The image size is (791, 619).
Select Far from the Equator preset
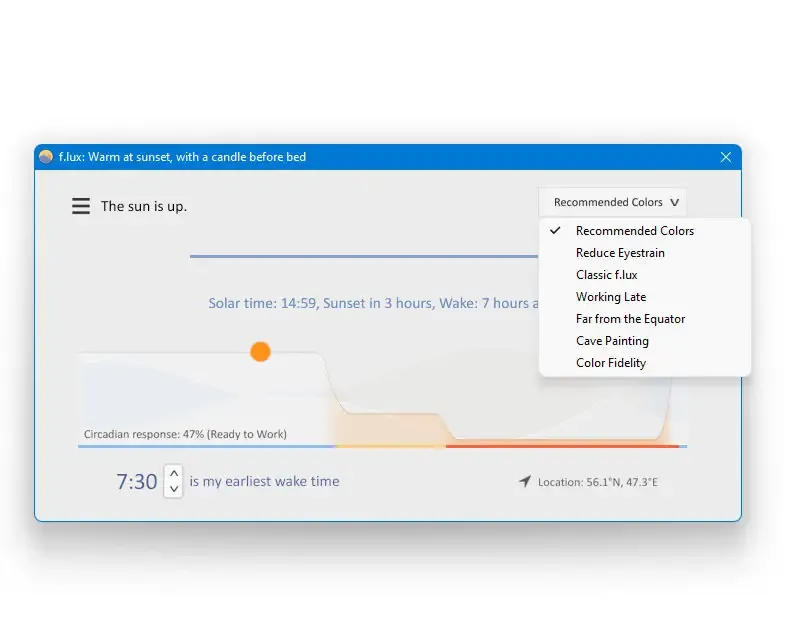[x=645, y=319]
